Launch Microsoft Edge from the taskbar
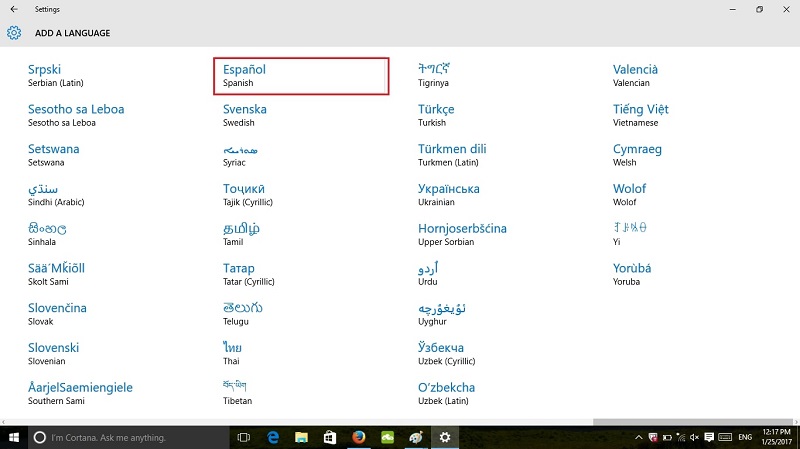 272,437
